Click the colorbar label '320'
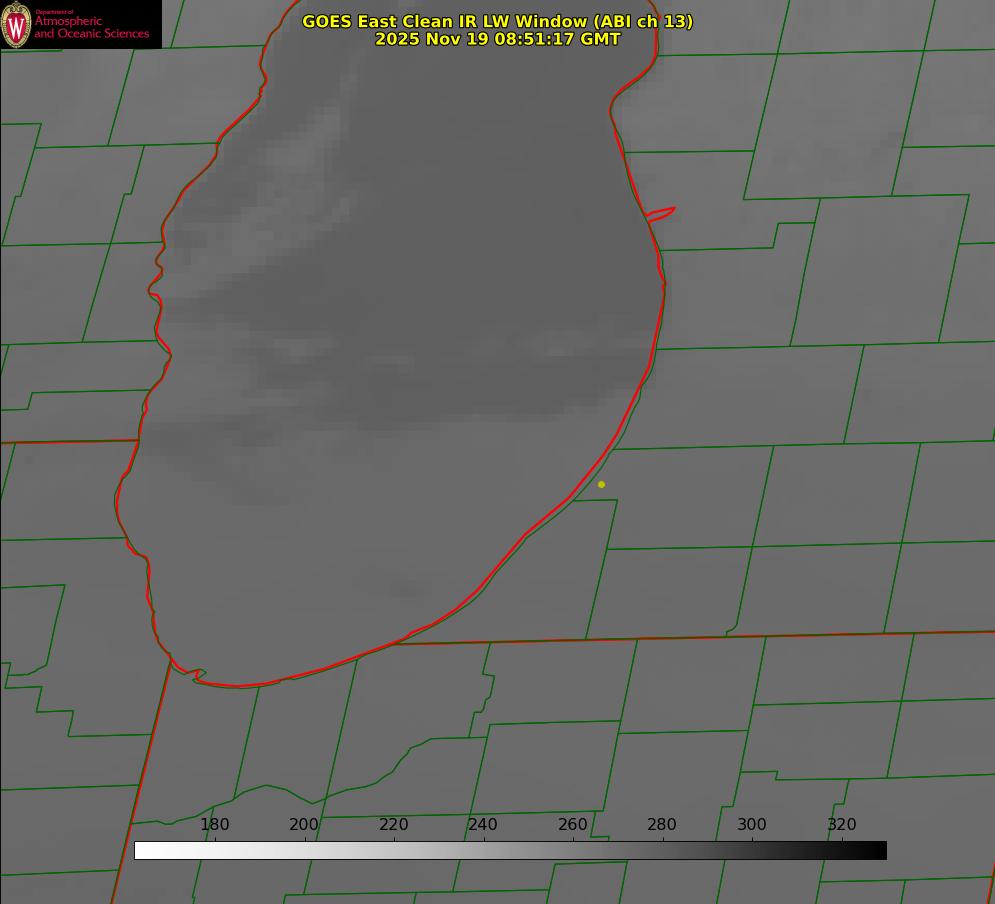This screenshot has height=904, width=995. [842, 824]
